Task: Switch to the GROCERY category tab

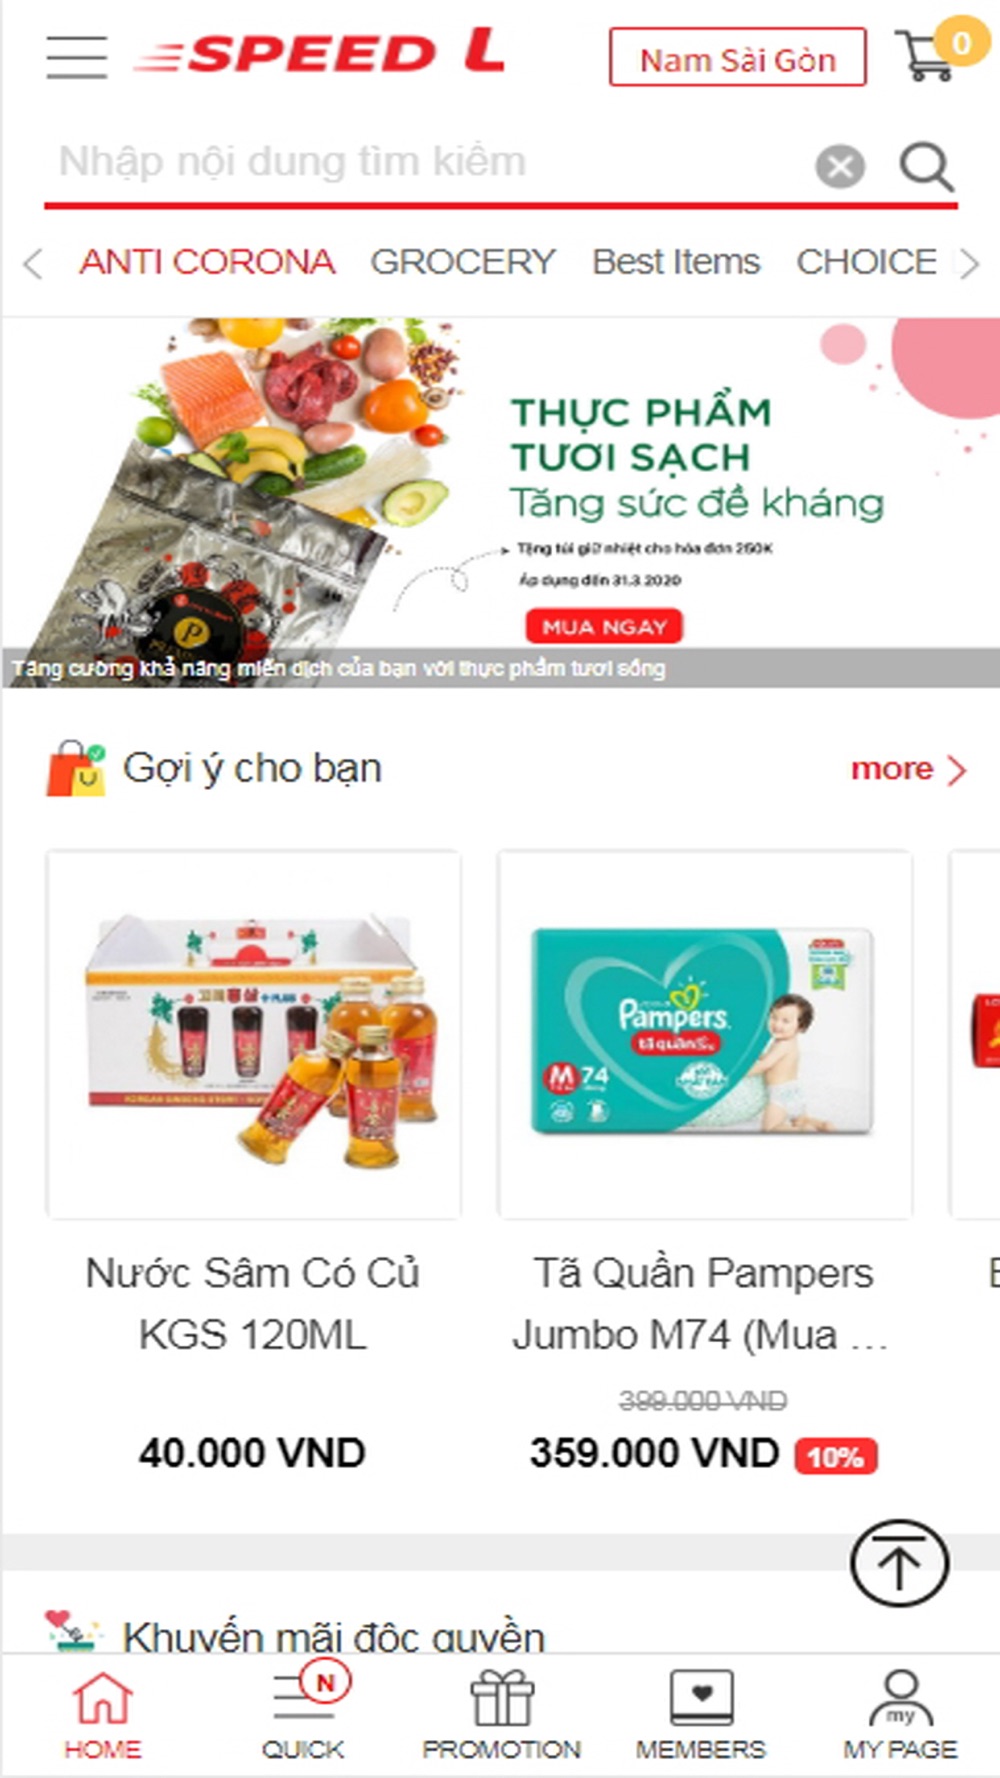Action: 462,262
